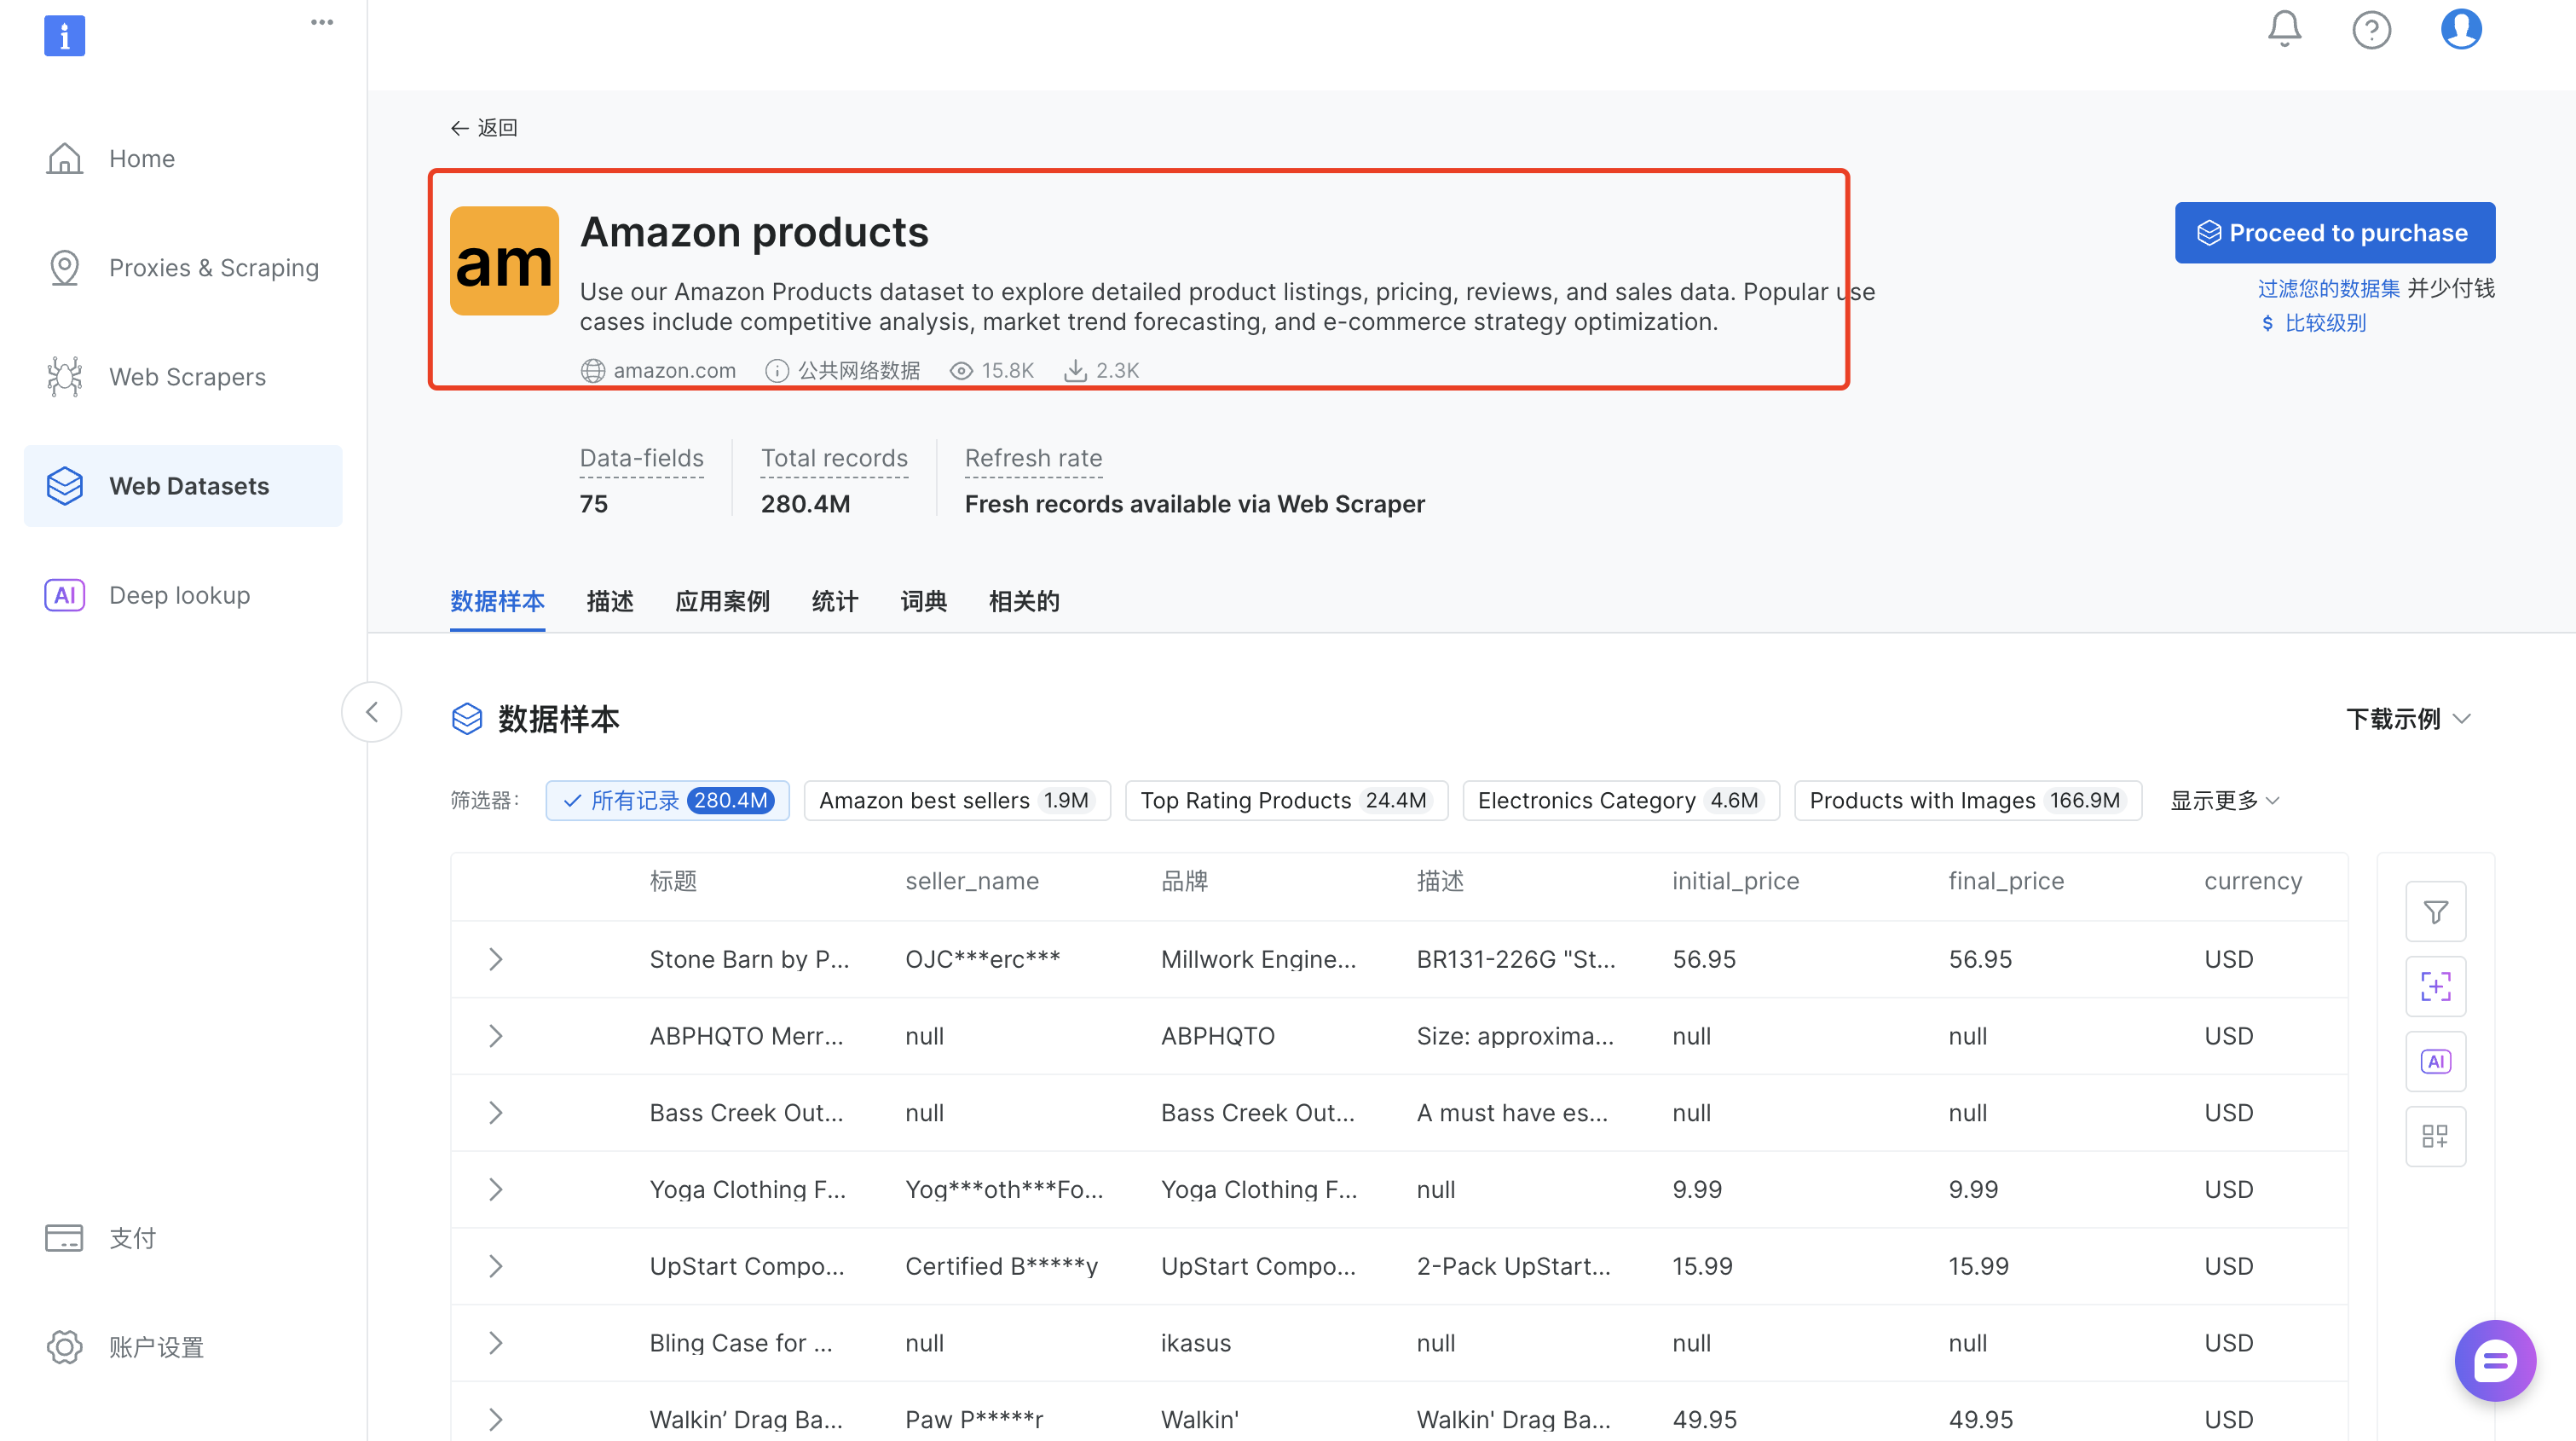This screenshot has width=2576, height=1441.
Task: Click the add-columns grid icon
Action: [x=2435, y=1136]
